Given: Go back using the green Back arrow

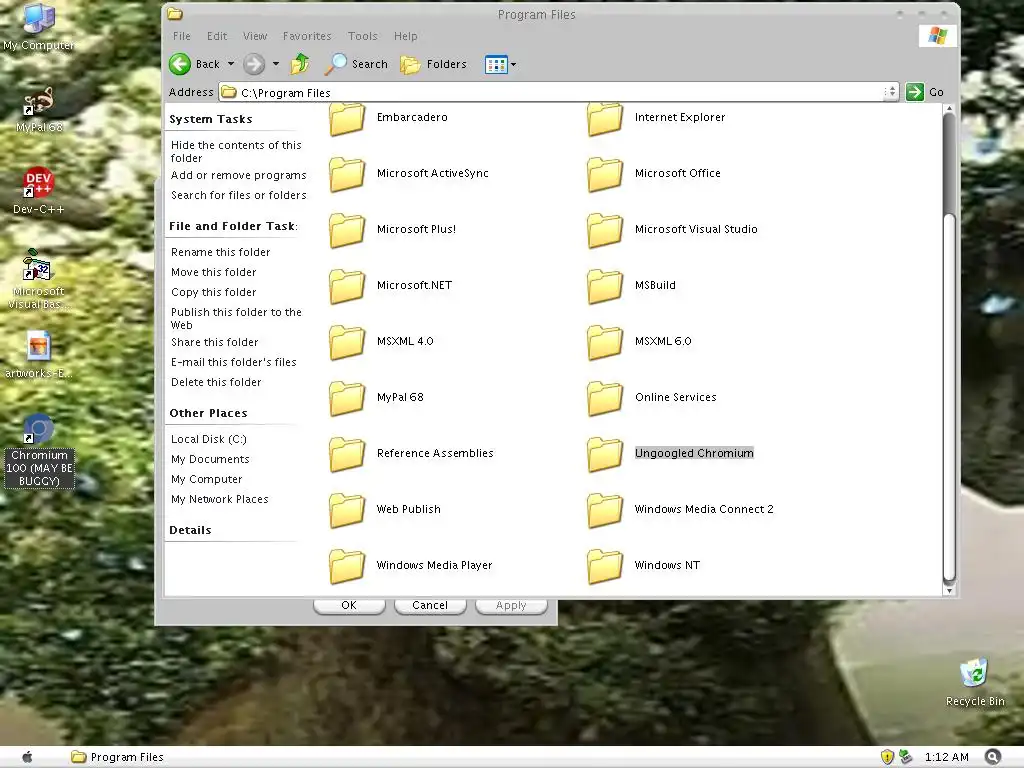Looking at the screenshot, I should pos(180,64).
